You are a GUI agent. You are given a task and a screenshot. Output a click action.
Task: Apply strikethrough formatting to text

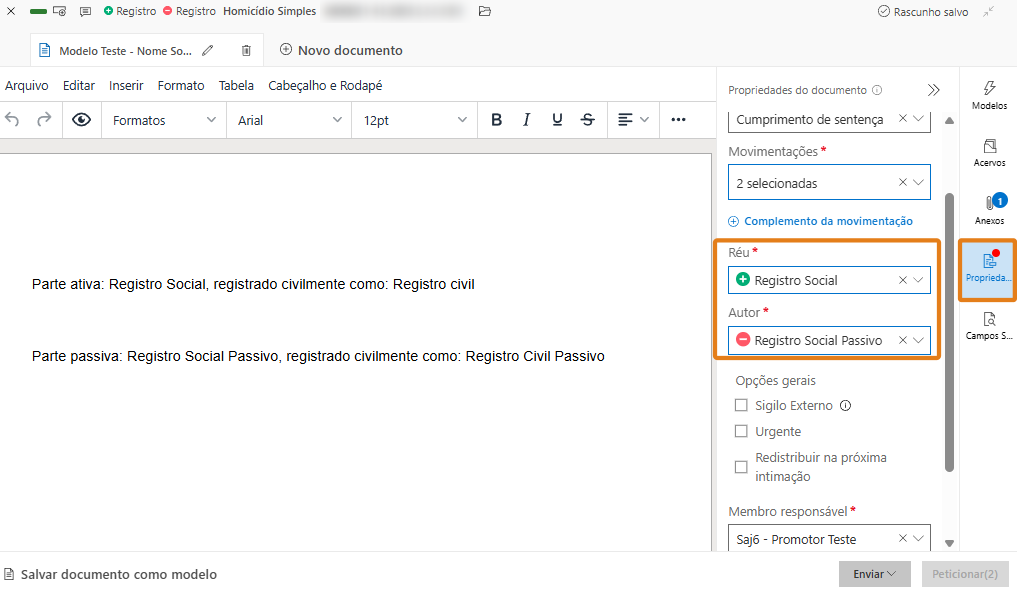coord(587,119)
